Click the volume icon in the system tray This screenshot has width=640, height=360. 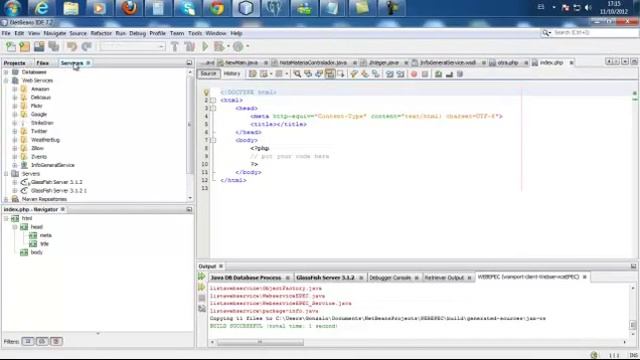click(x=588, y=7)
